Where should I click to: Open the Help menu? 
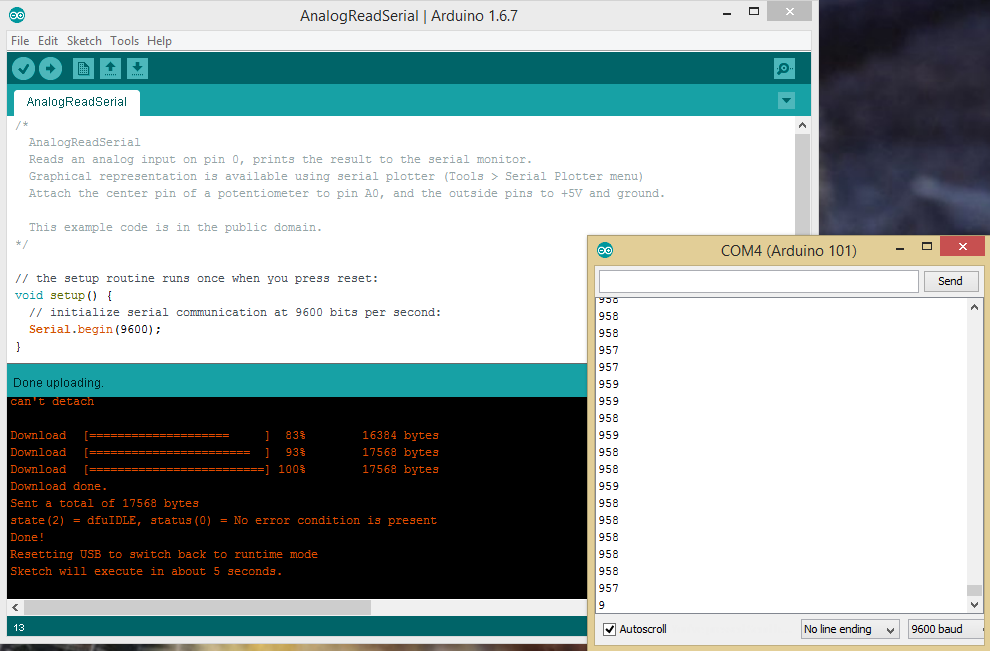pos(159,40)
